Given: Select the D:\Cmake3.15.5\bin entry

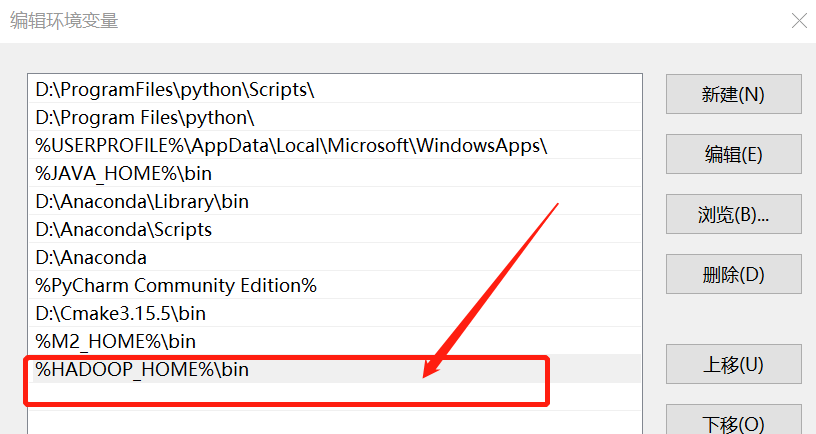Looking at the screenshot, I should [120, 313].
